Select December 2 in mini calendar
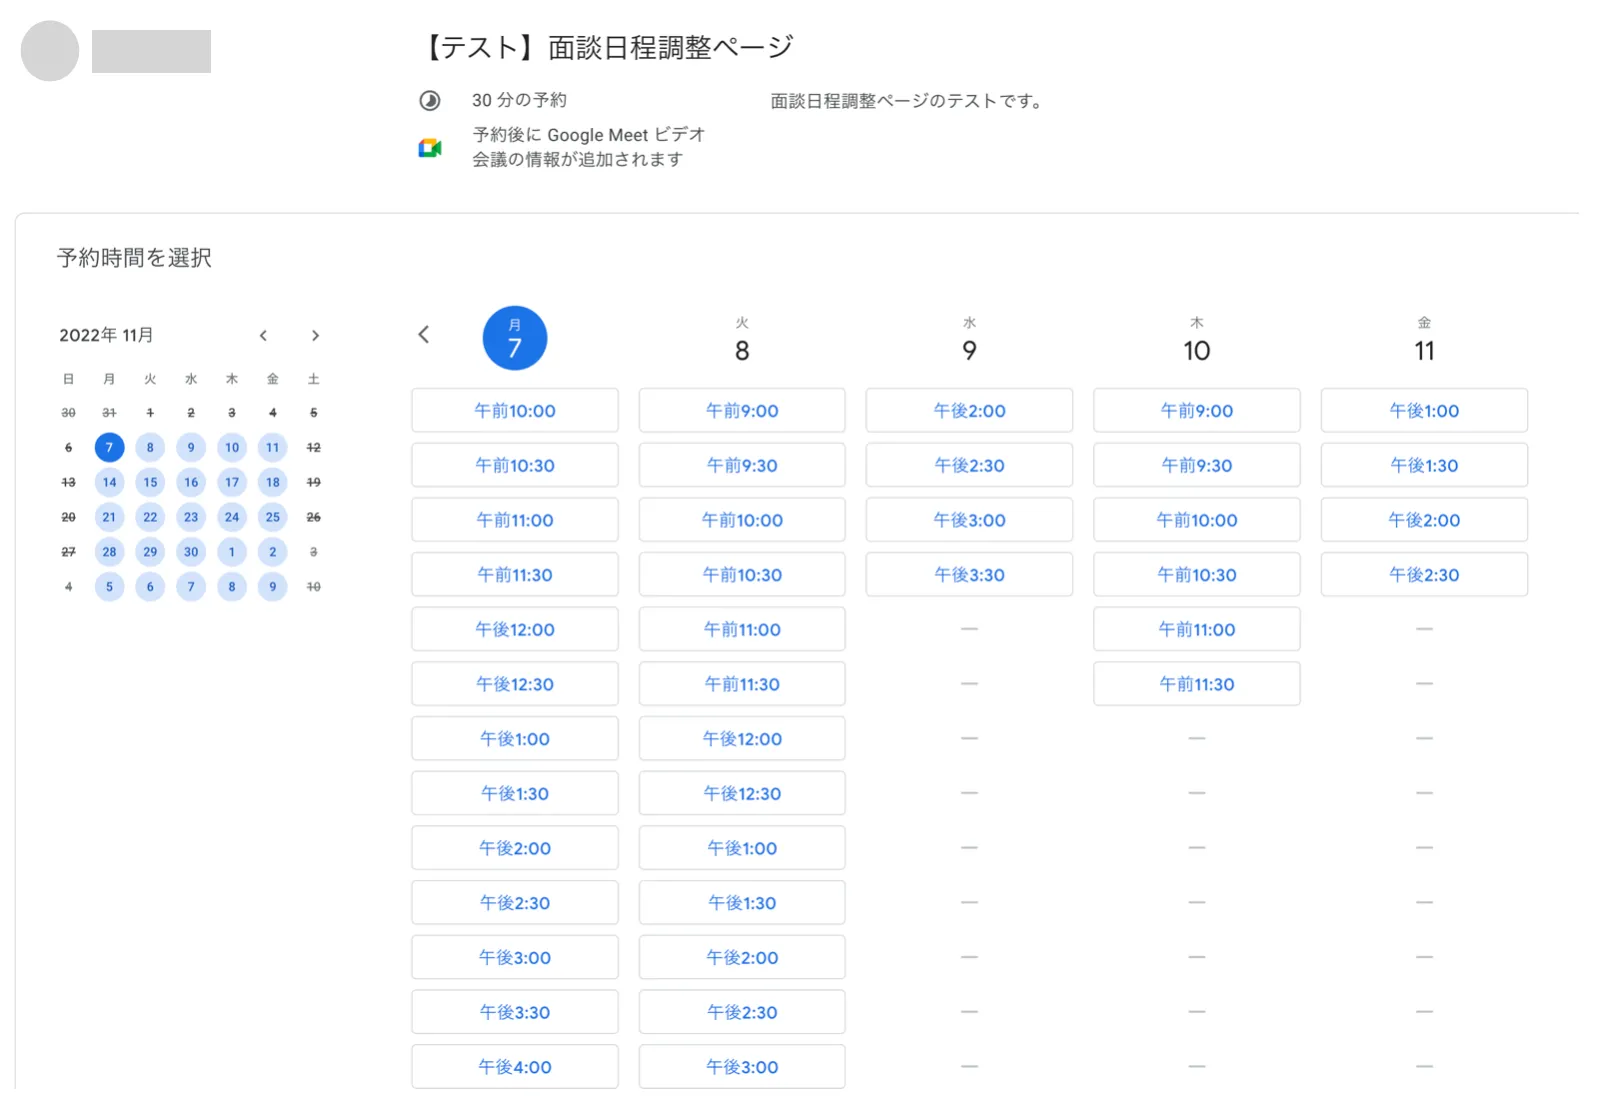The width and height of the screenshot is (1612, 1106). (273, 552)
